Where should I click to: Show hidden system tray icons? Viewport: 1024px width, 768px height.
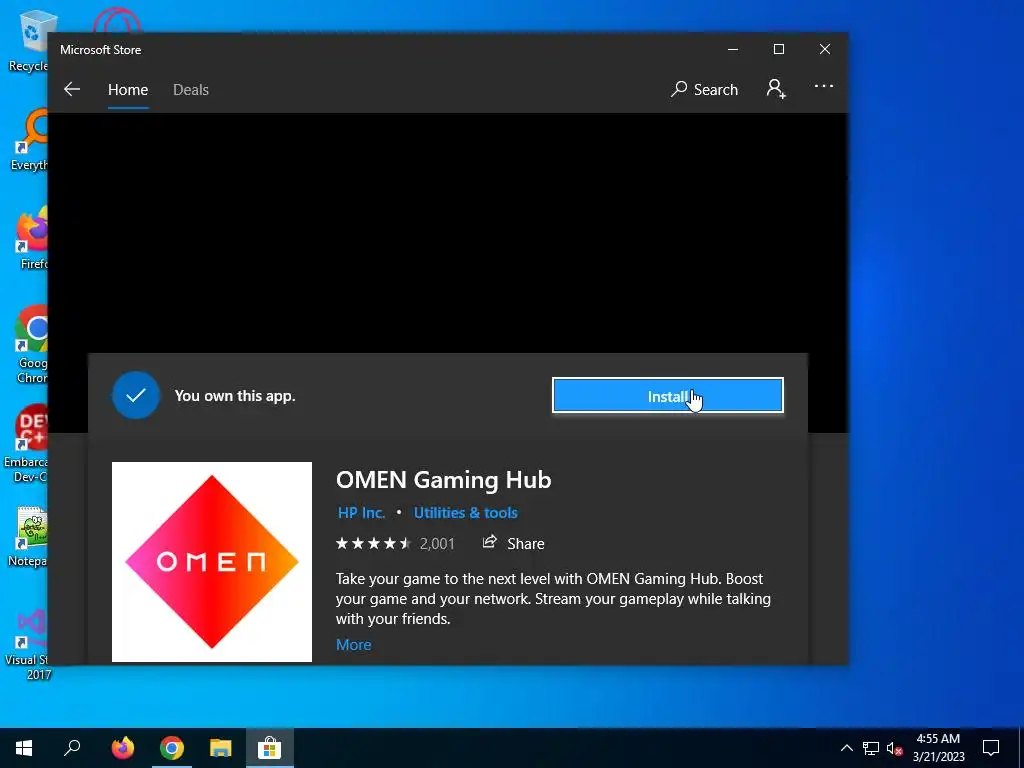click(x=846, y=748)
